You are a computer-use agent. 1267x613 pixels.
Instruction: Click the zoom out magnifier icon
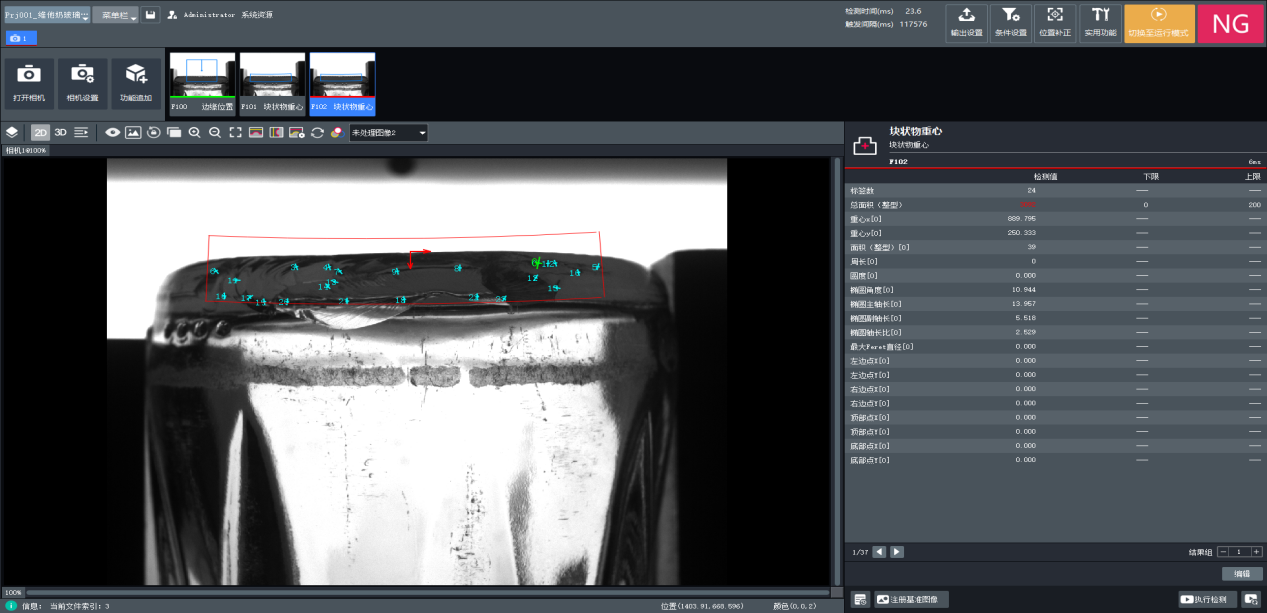pos(214,132)
